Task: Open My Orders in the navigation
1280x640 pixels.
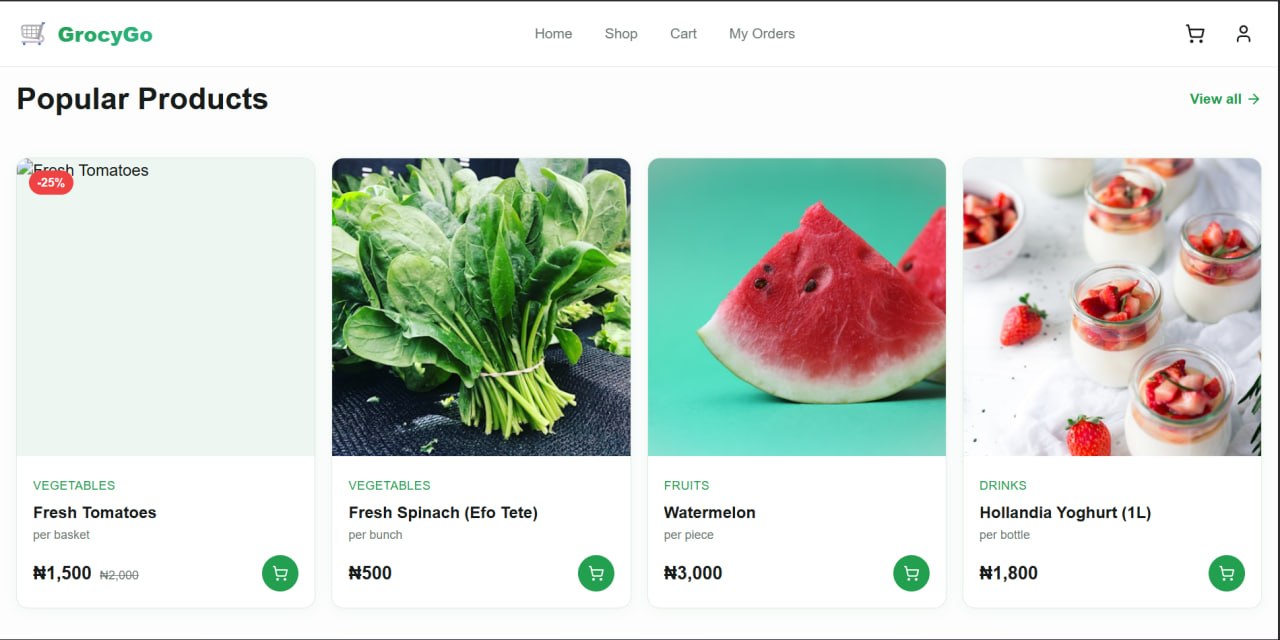Action: 762,34
